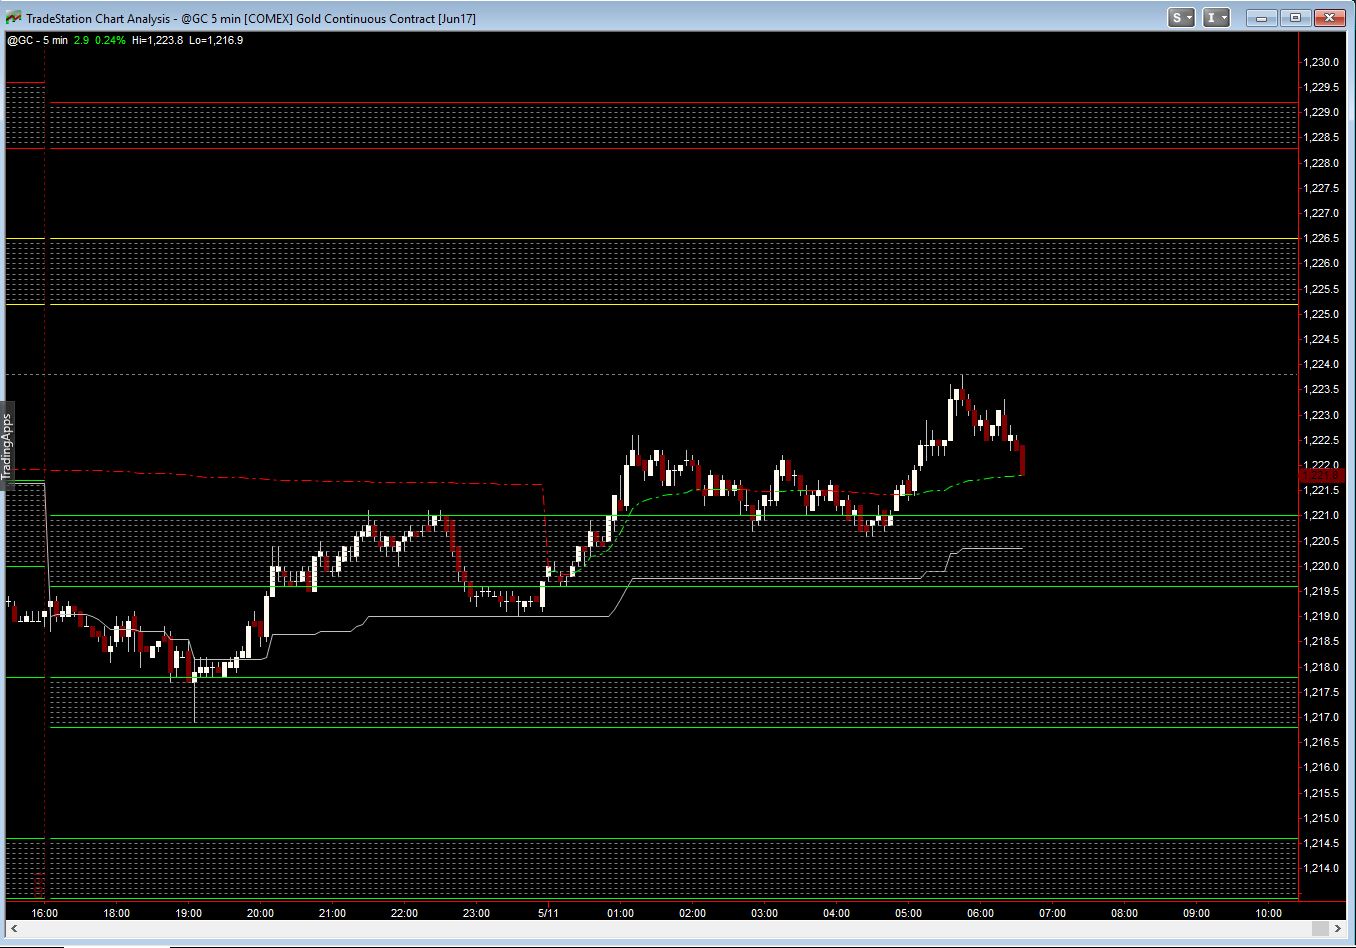Click the 1,223.0 price axis label
Image resolution: width=1356 pixels, height=948 pixels.
(x=1321, y=415)
